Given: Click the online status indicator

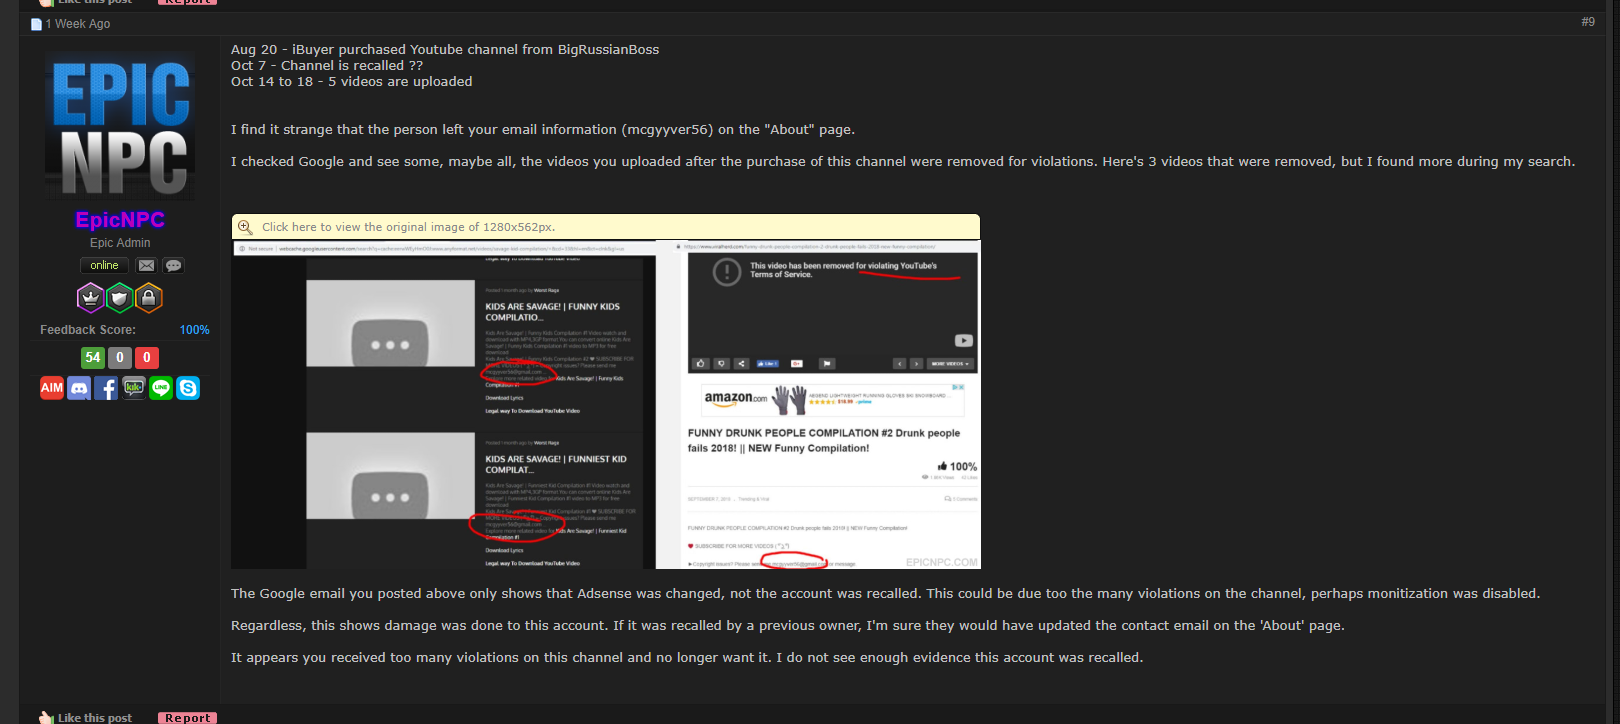Looking at the screenshot, I should 104,265.
